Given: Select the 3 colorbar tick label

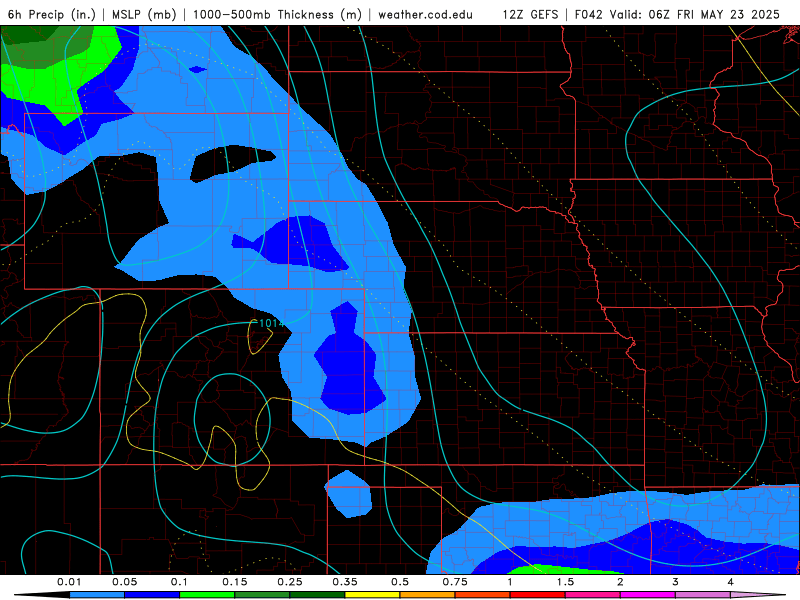Looking at the screenshot, I should tap(676, 582).
